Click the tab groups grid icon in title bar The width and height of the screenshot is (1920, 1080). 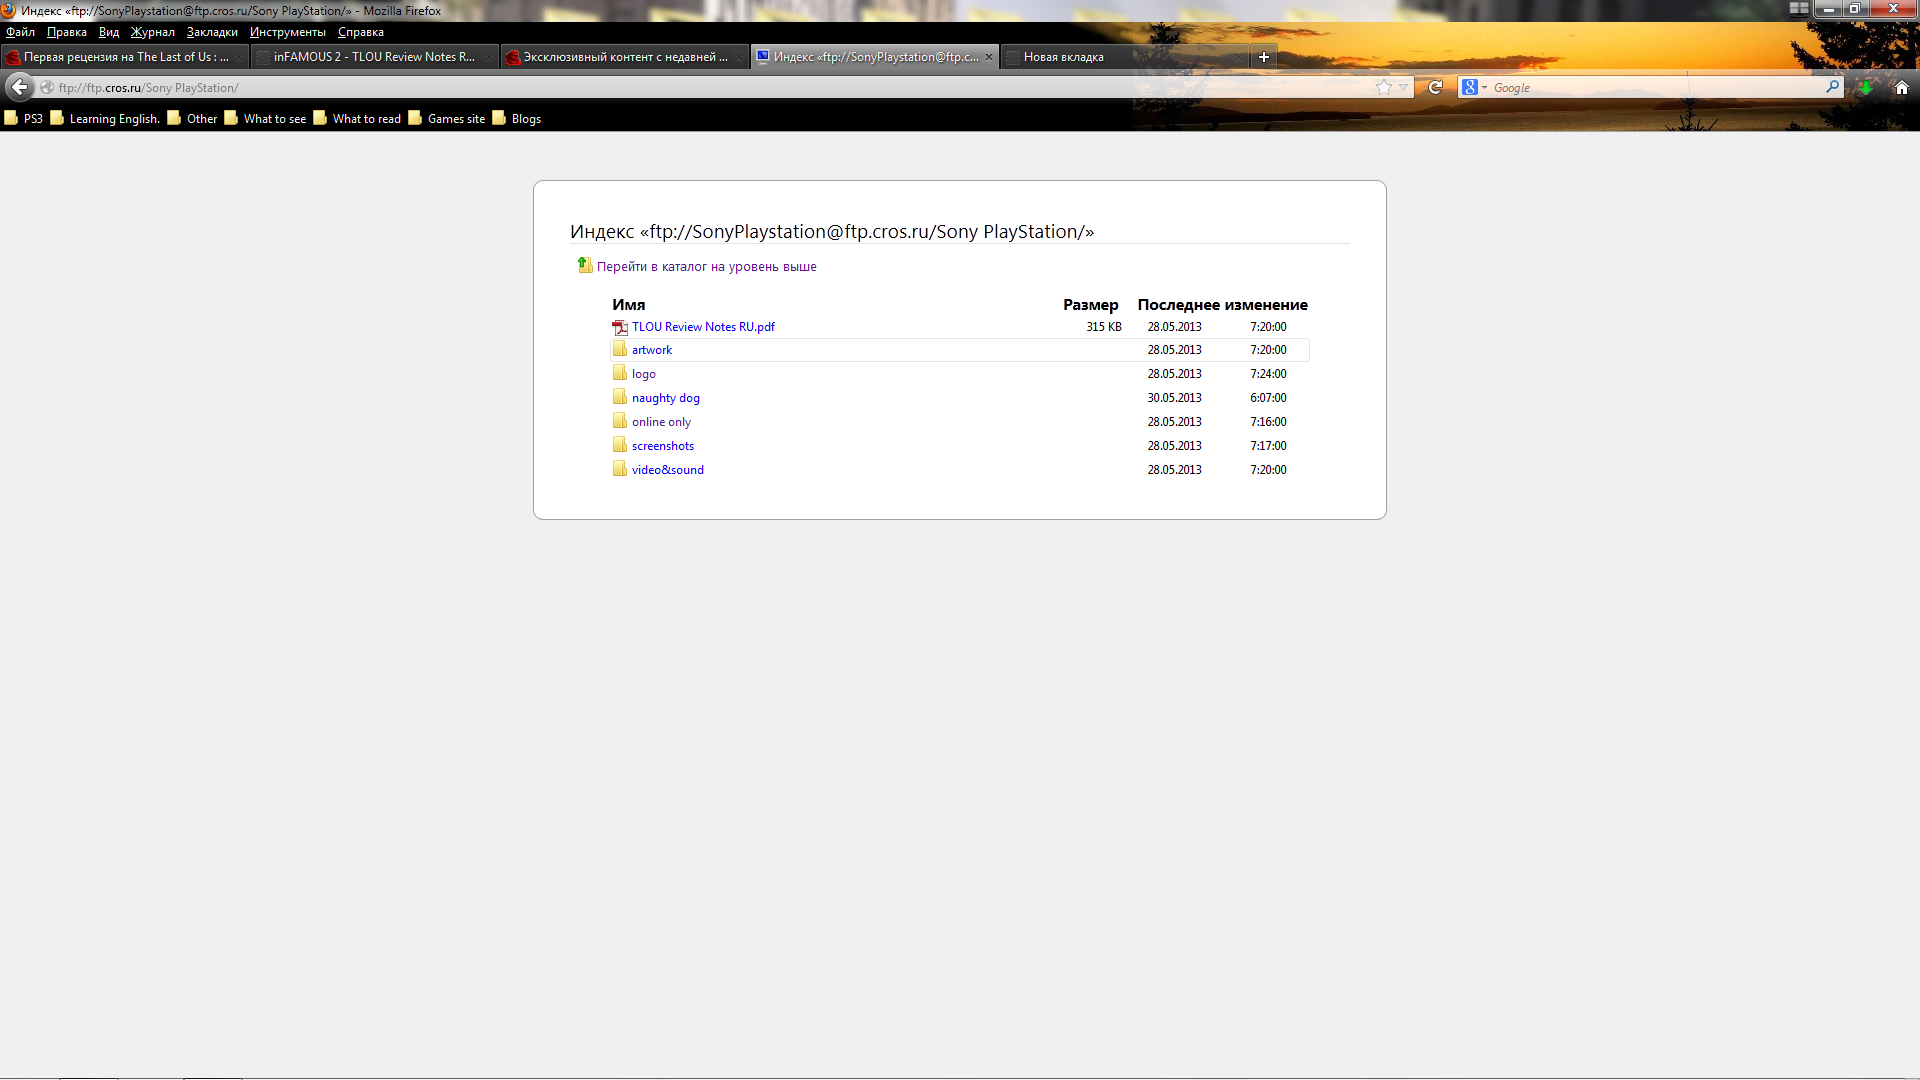[x=1799, y=8]
